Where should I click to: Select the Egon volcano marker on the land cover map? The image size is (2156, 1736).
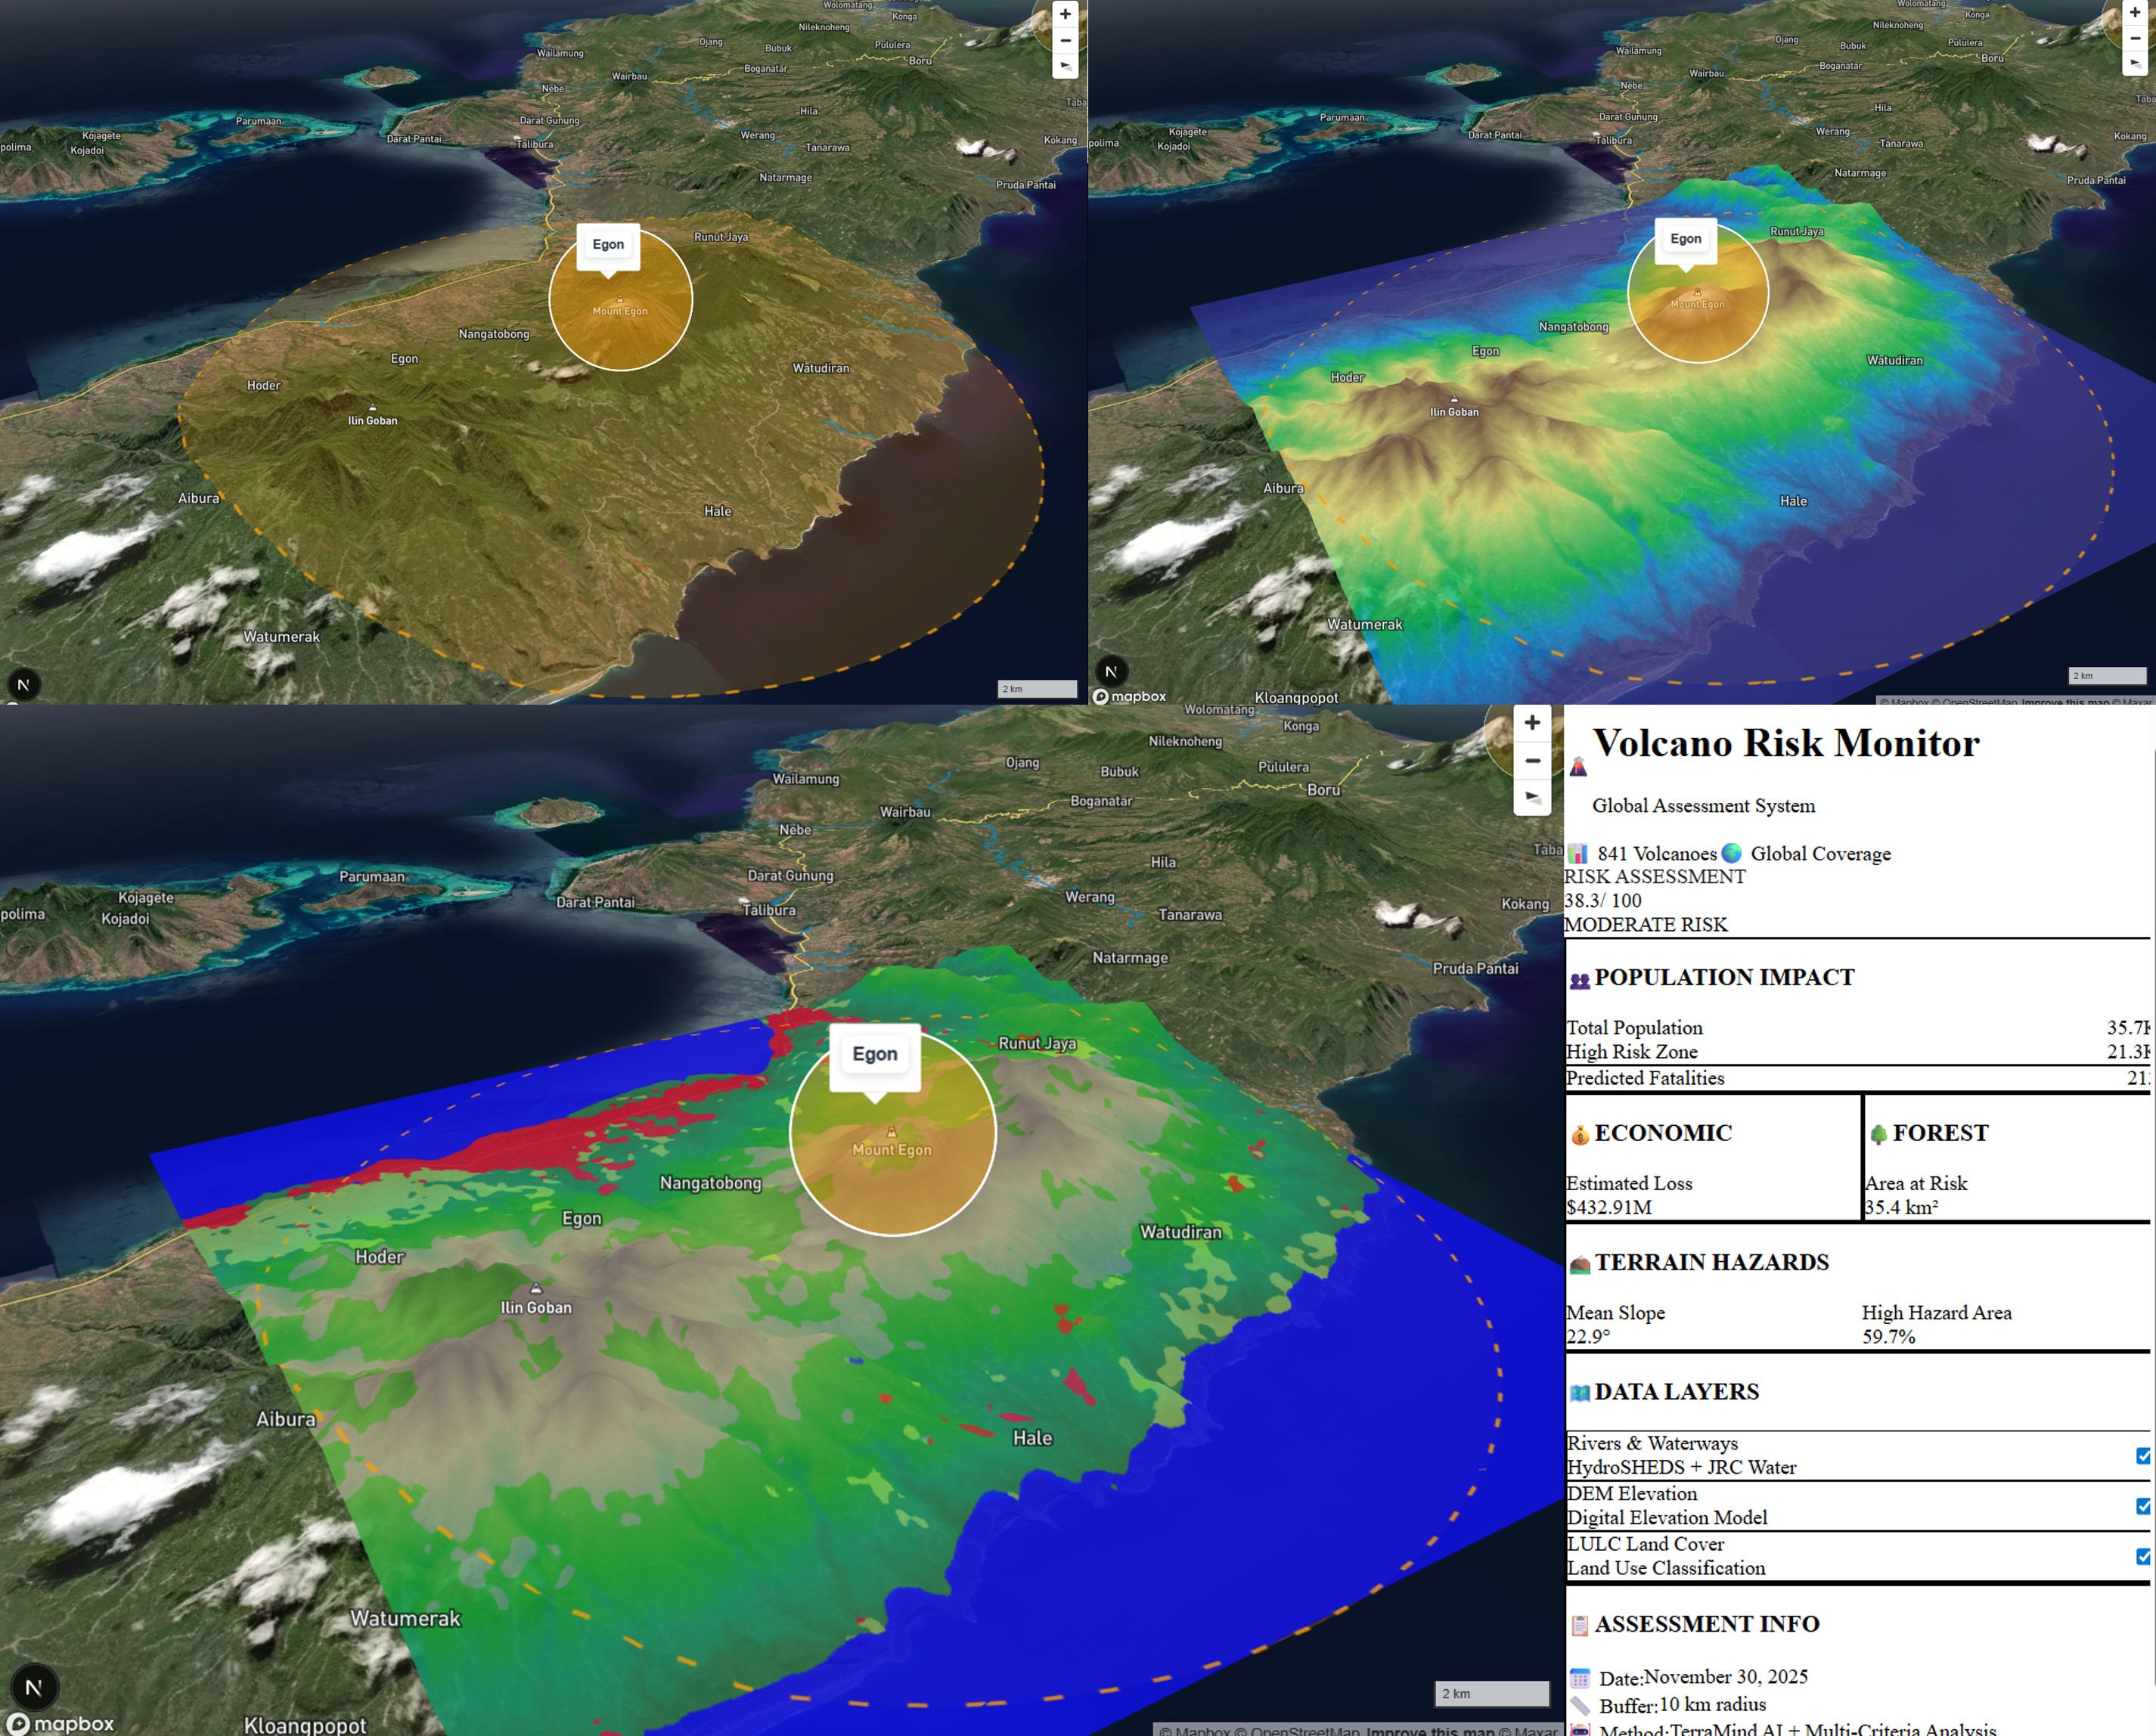875,1055
